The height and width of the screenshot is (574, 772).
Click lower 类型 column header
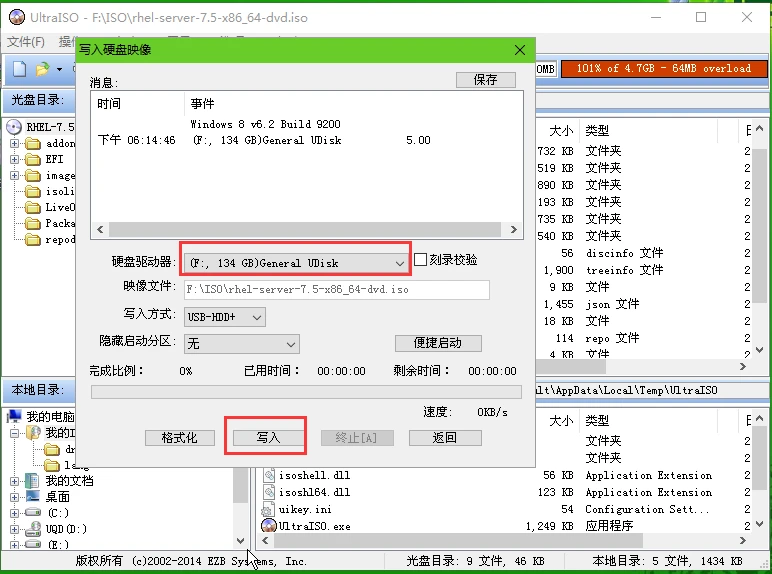pyautogui.click(x=598, y=420)
